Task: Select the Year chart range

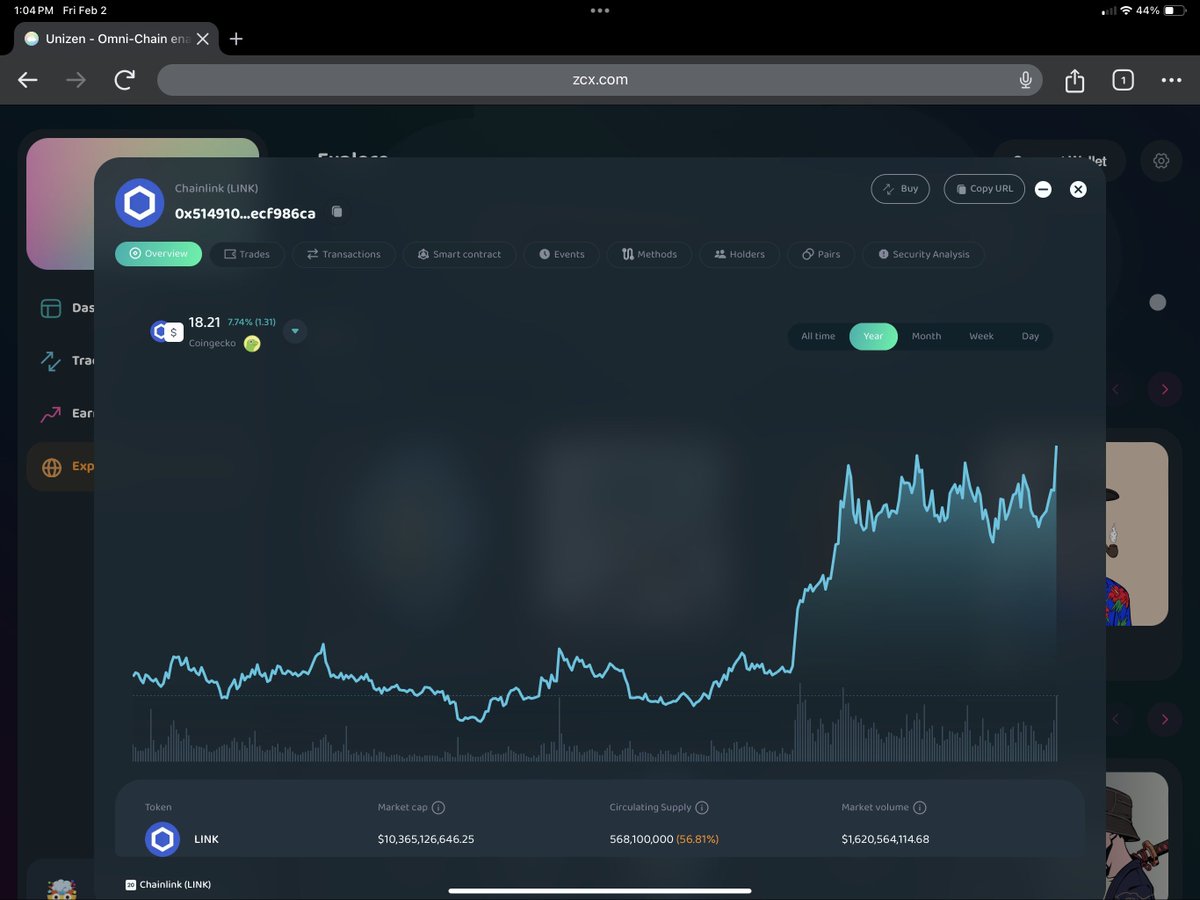Action: (873, 336)
